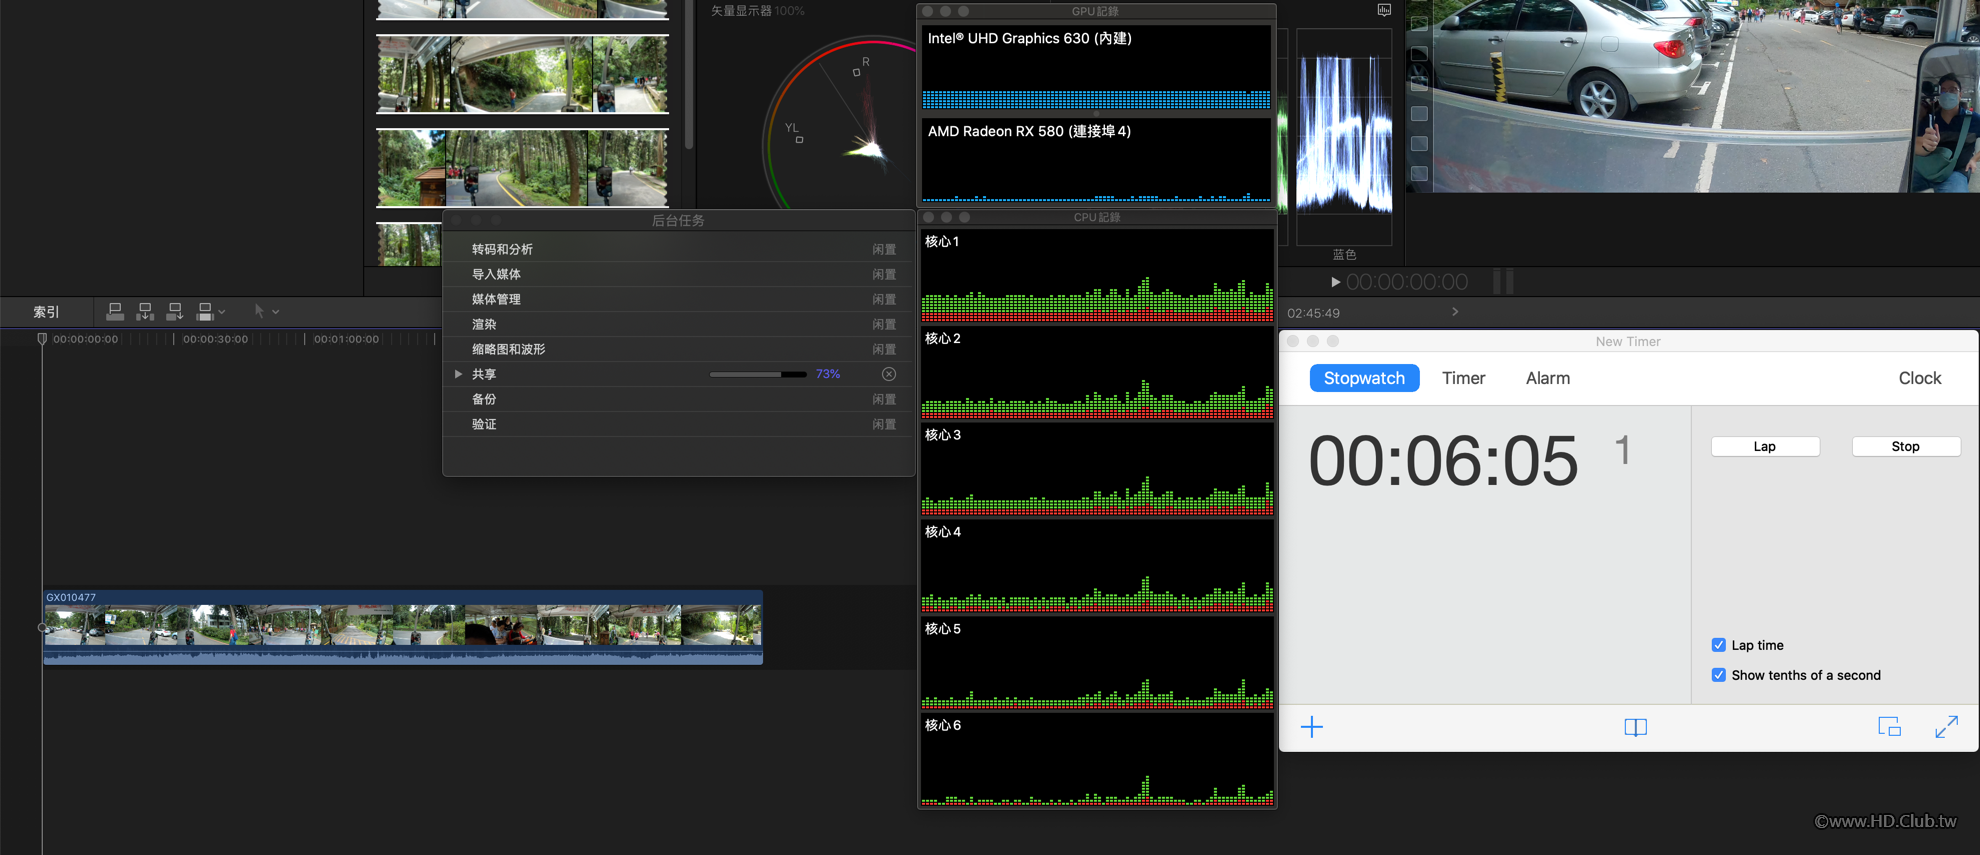This screenshot has height=855, width=1980.
Task: Click the insert clip into timeline icon
Action: pos(145,312)
